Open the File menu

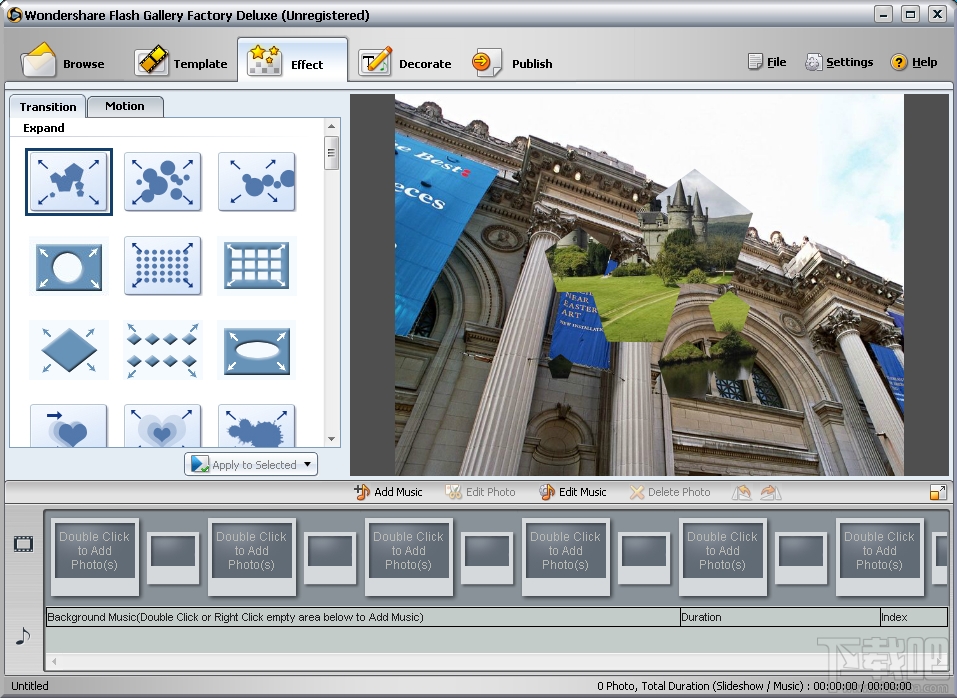[x=767, y=62]
